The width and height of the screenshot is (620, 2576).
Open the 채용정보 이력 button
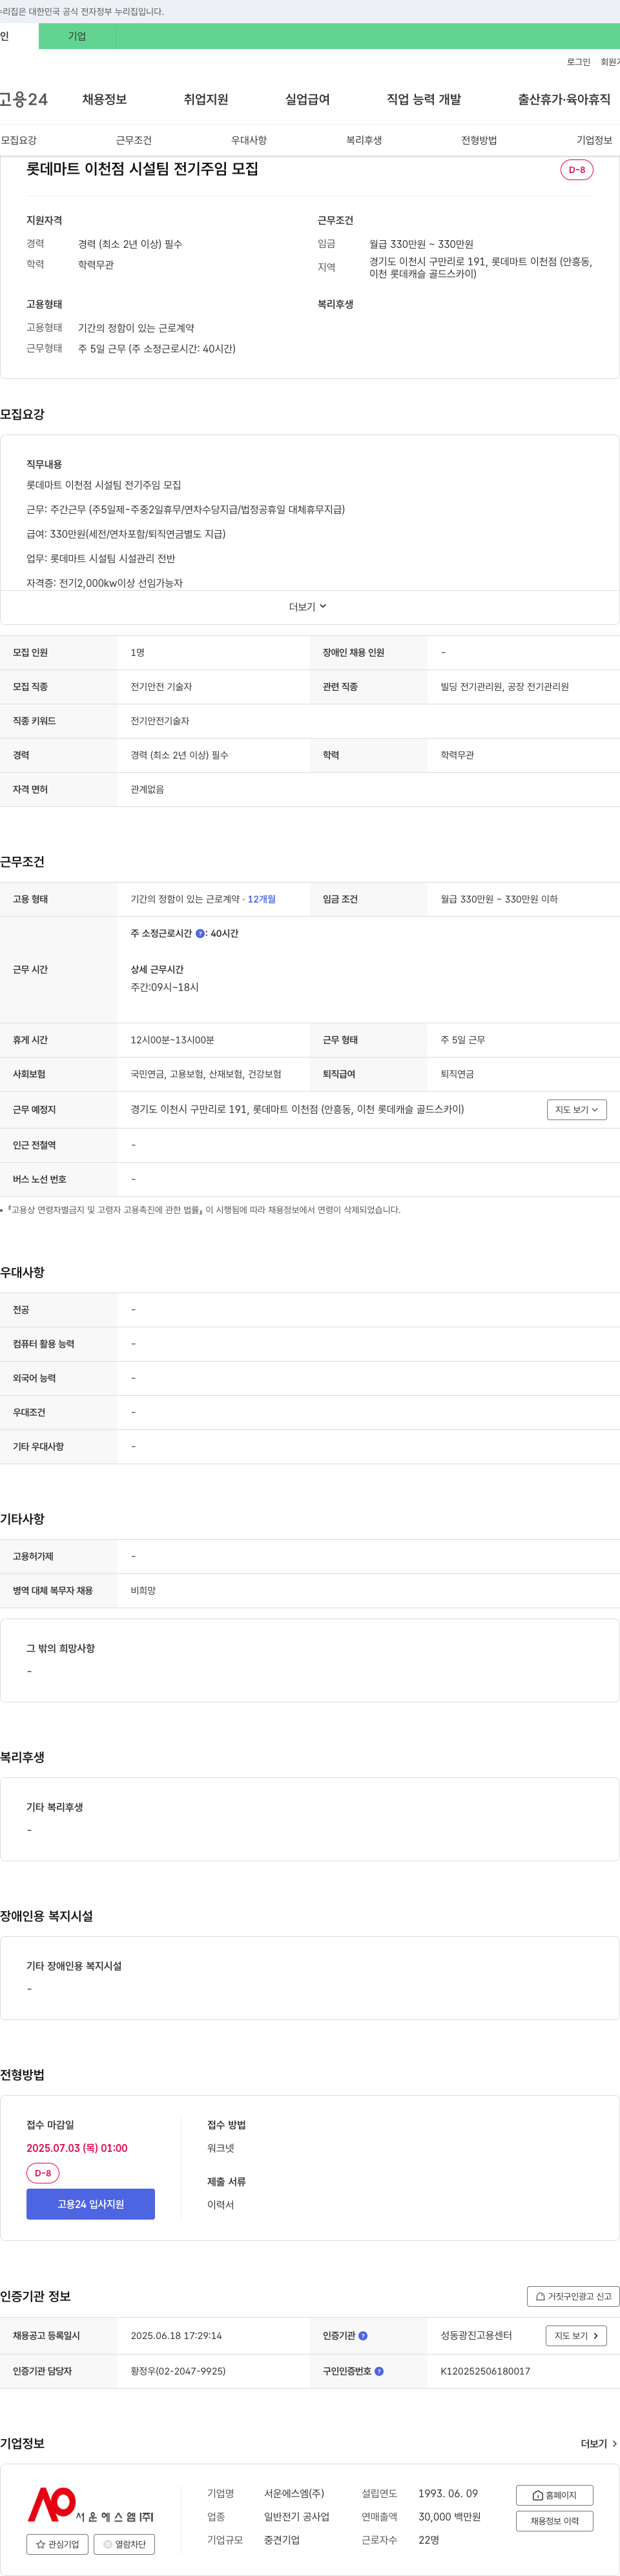(554, 2521)
